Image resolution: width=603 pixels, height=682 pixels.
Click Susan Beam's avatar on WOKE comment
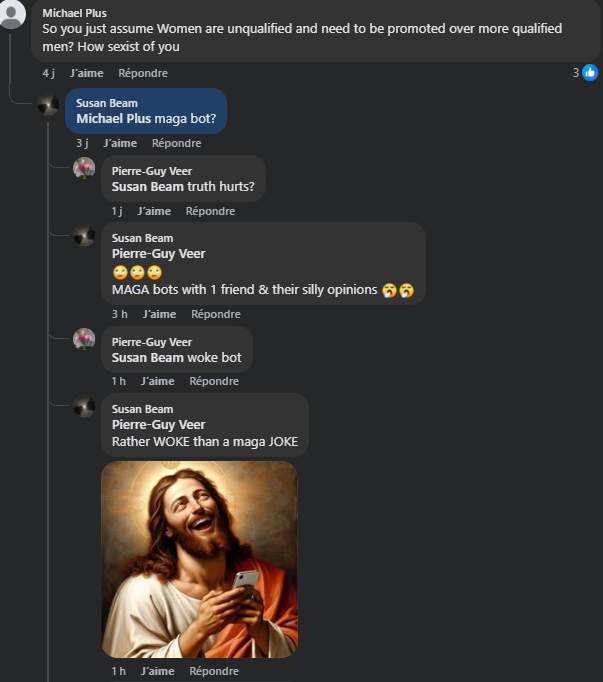84,406
